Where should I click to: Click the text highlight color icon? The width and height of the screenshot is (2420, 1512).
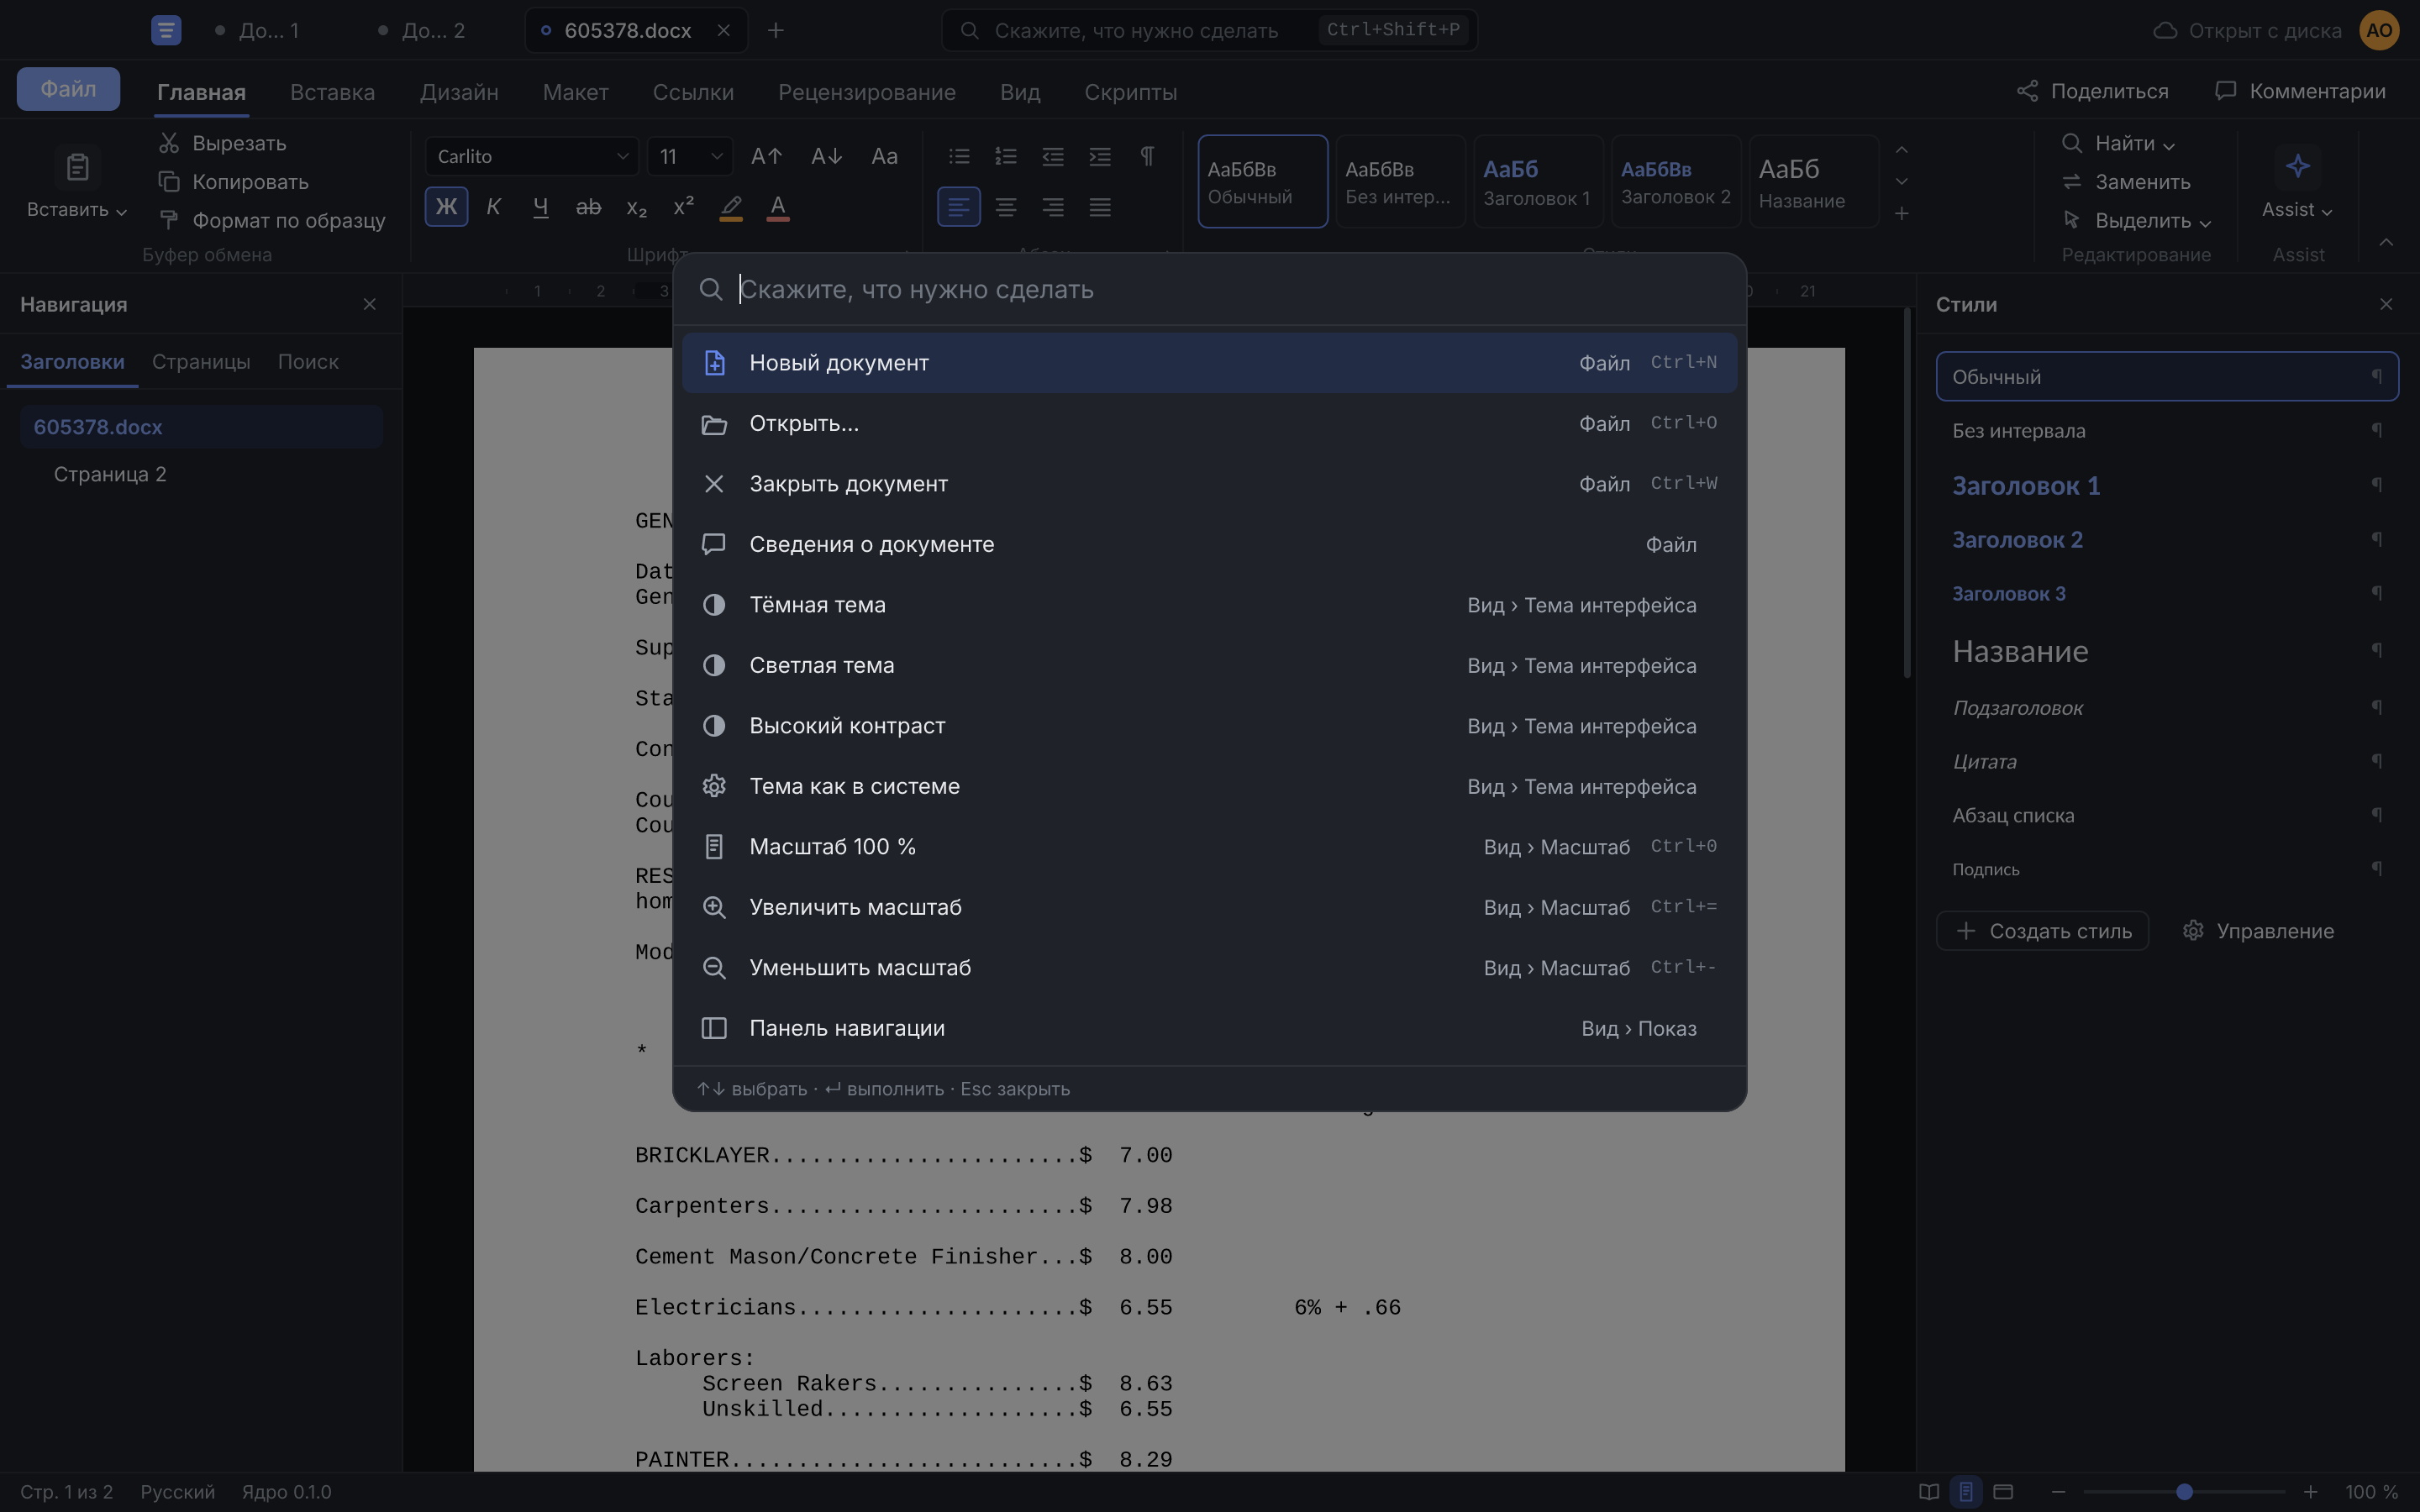(731, 207)
